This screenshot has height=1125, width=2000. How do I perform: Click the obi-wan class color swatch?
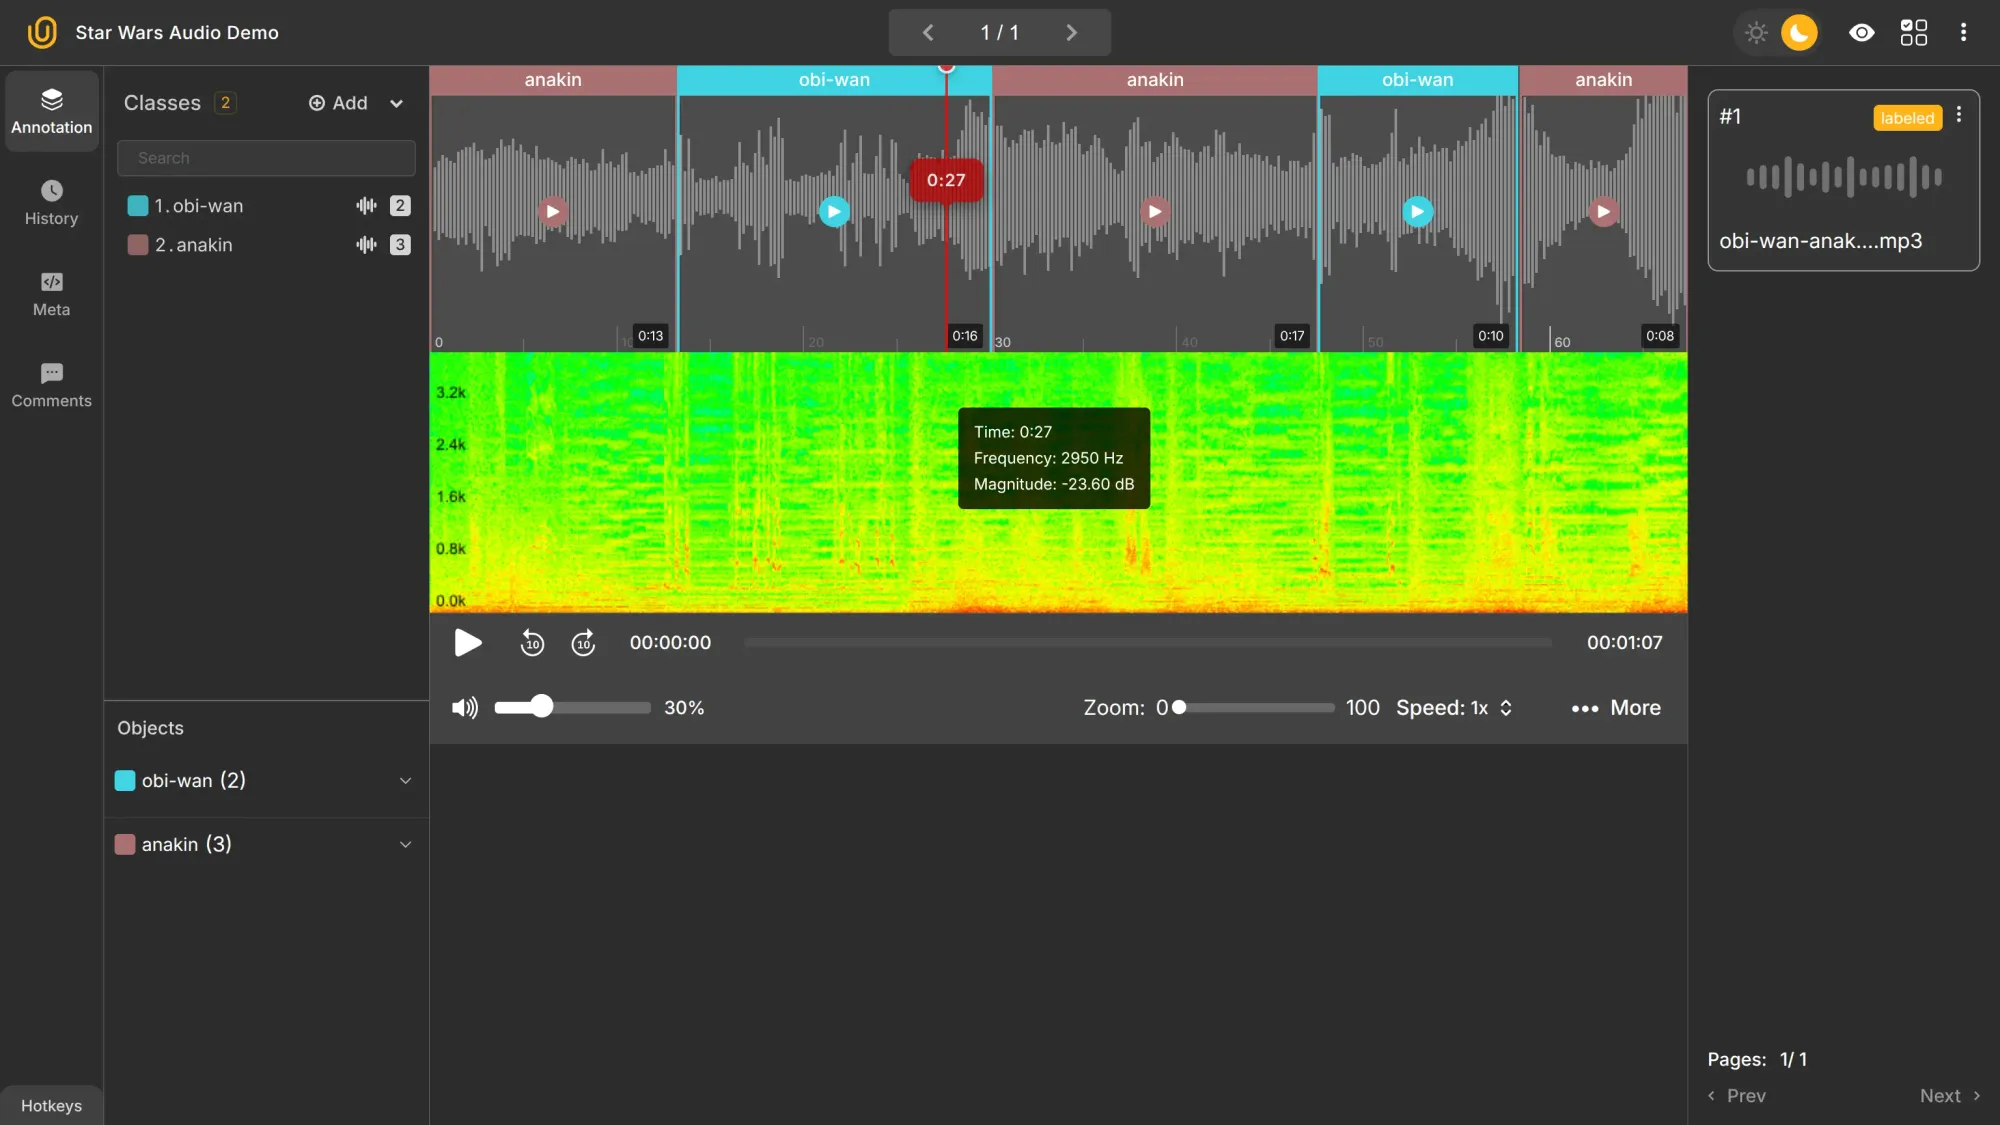[x=138, y=206]
